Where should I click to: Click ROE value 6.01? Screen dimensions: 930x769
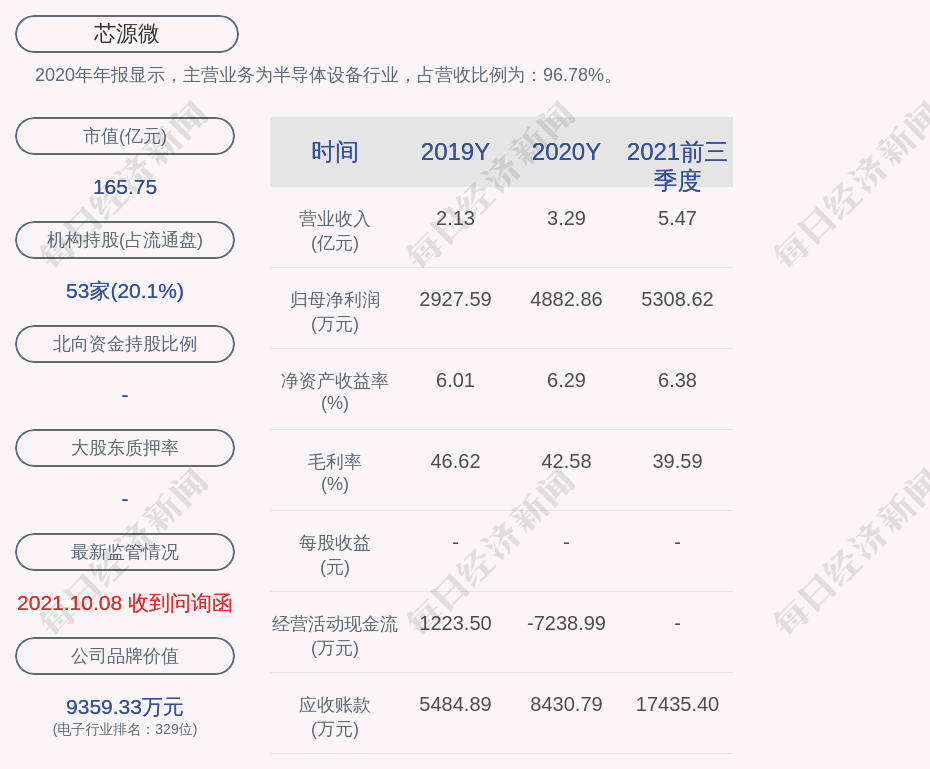455,380
